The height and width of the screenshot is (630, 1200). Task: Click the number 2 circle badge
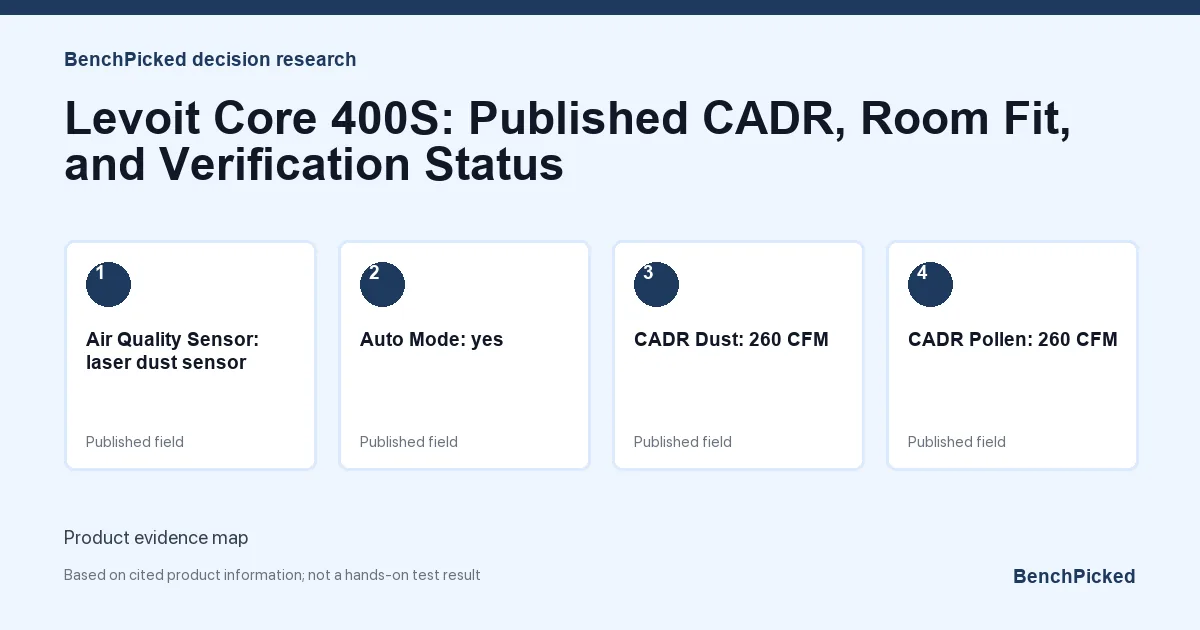(x=382, y=284)
